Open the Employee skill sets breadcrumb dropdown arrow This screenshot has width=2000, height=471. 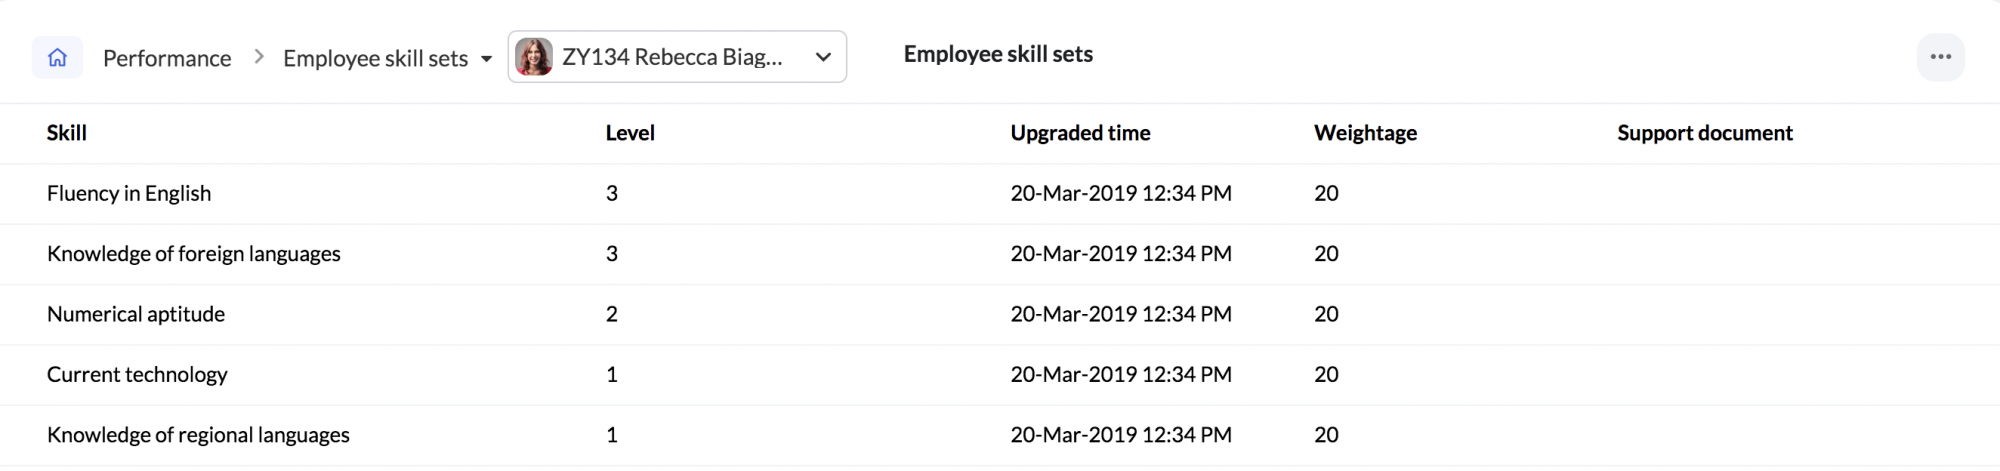pos(486,59)
